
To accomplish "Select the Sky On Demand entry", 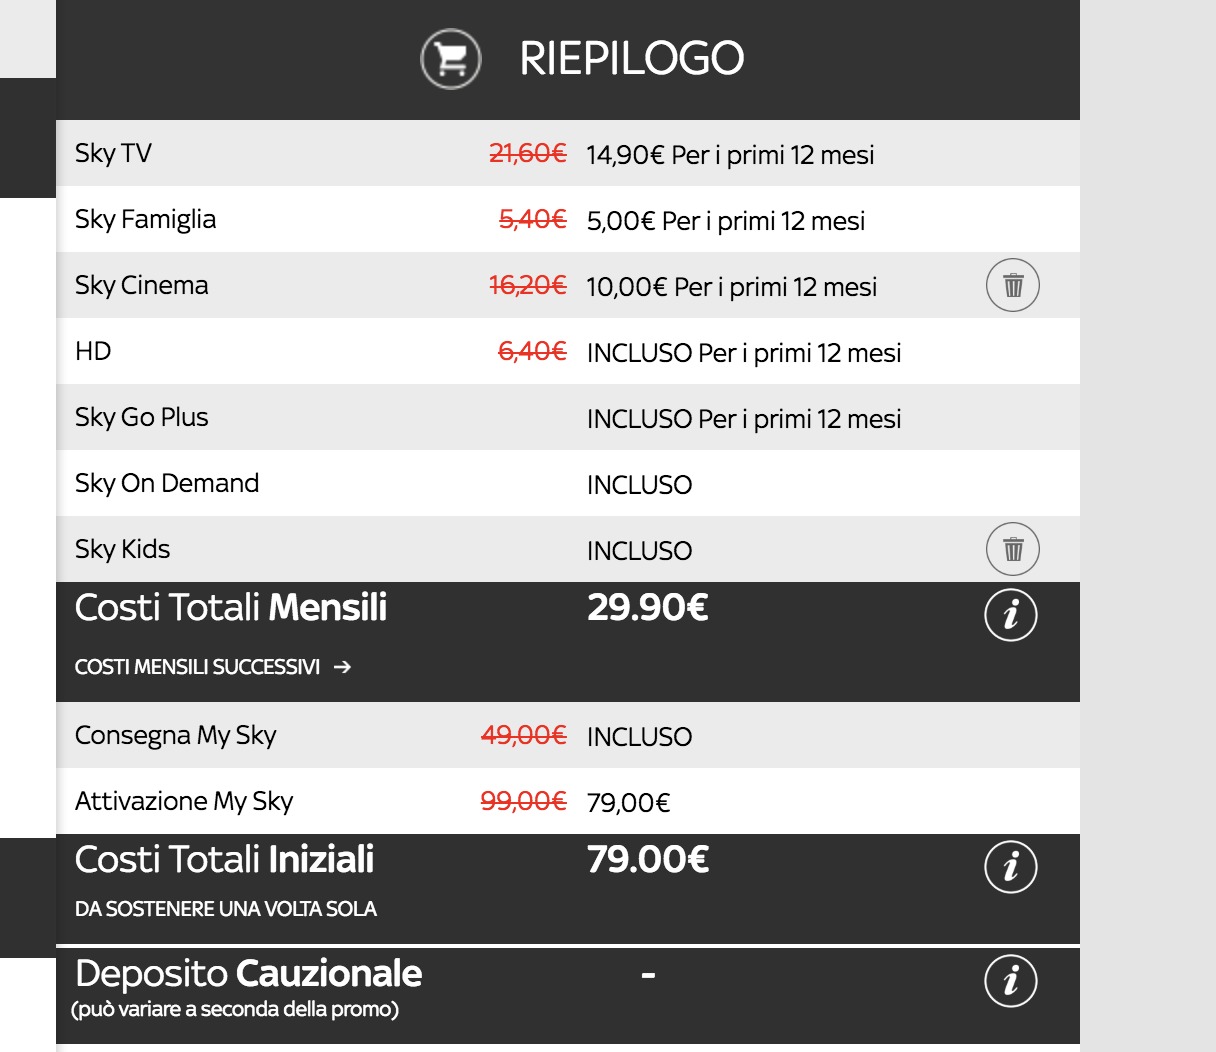I will click(167, 483).
